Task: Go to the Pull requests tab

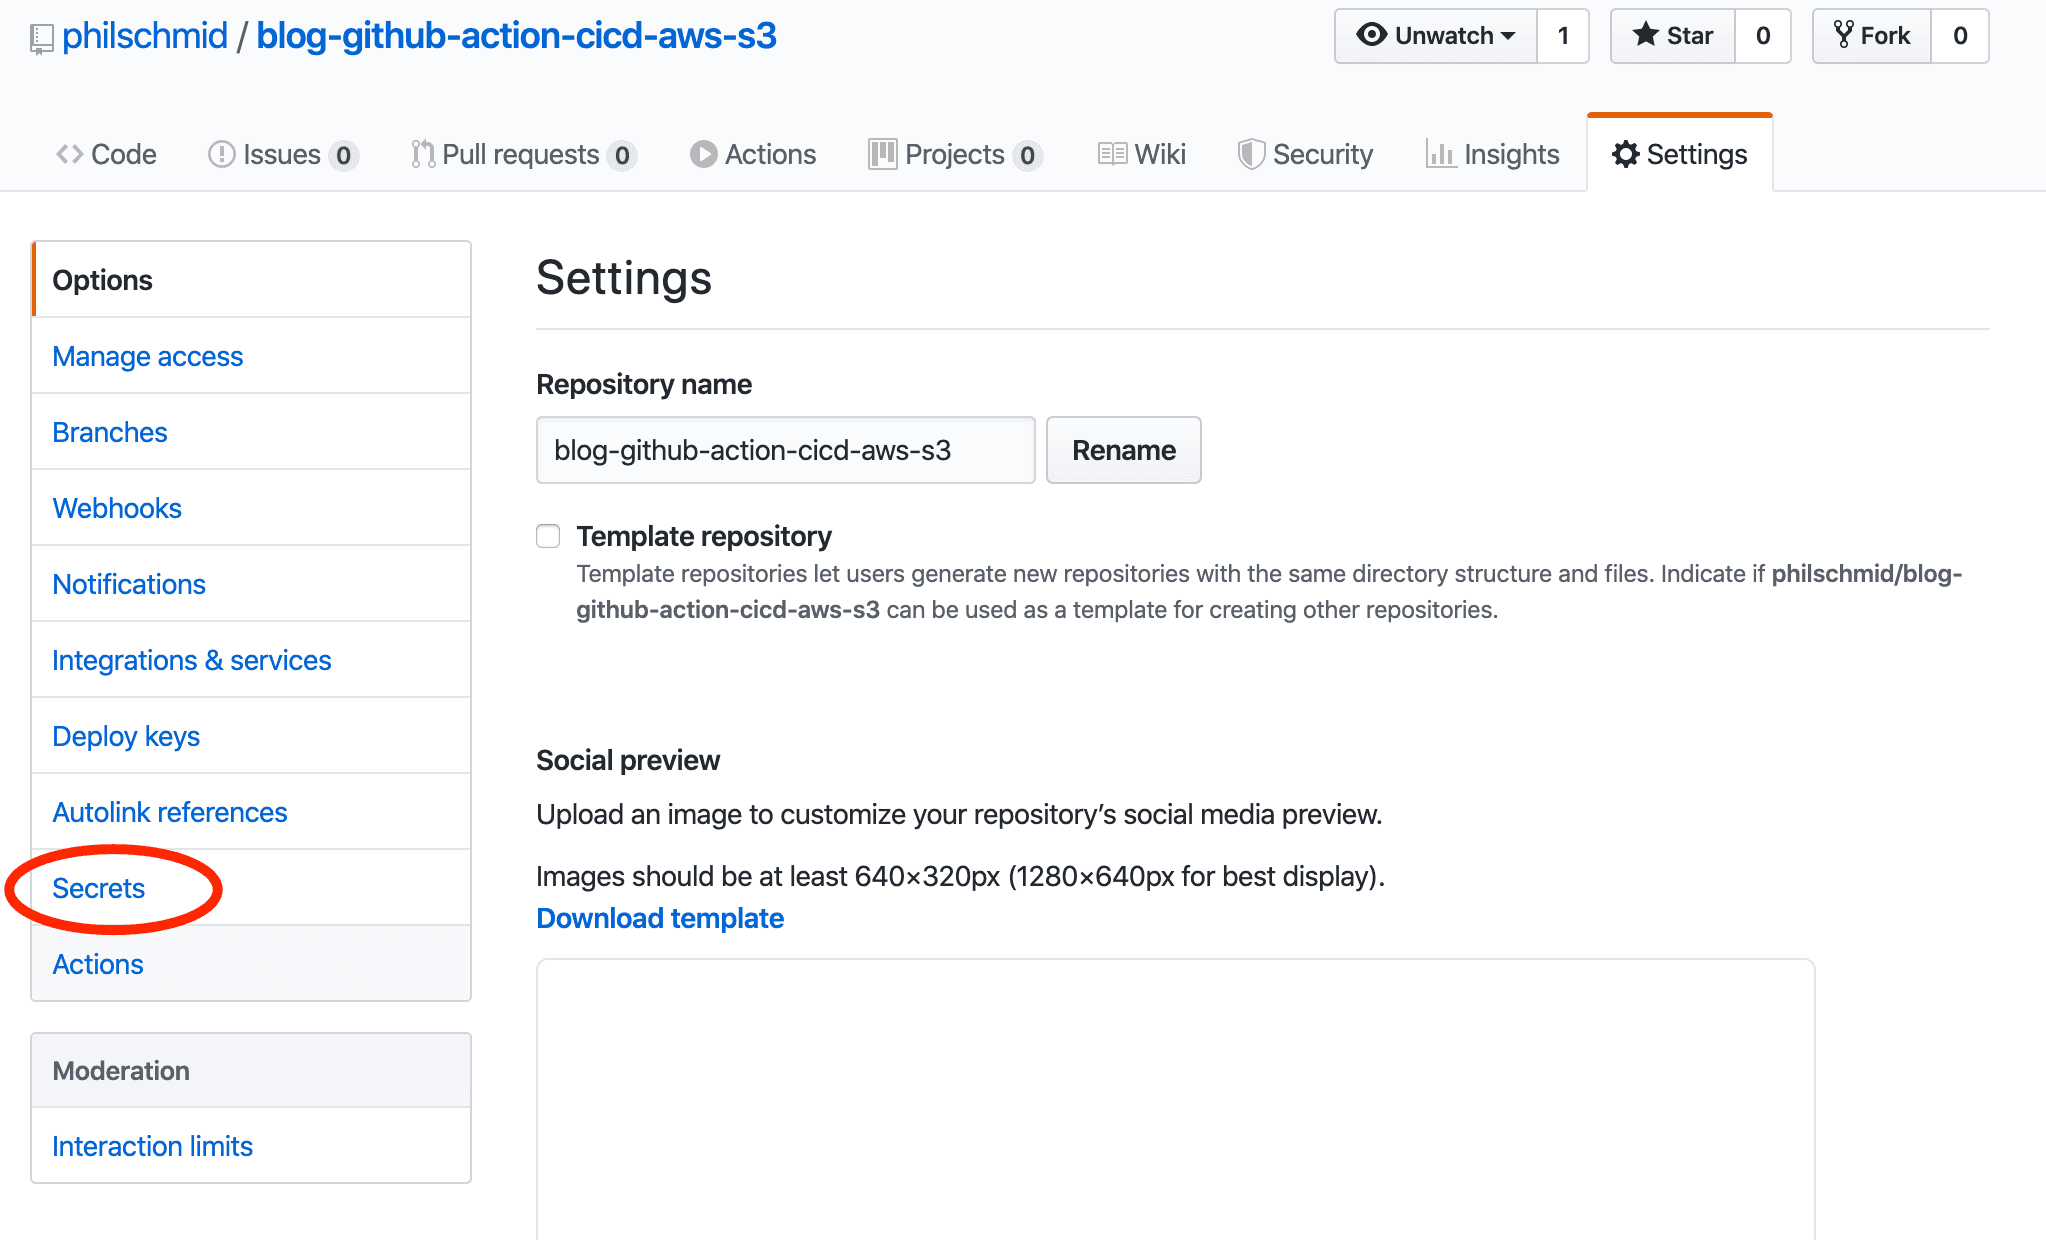Action: (x=524, y=154)
